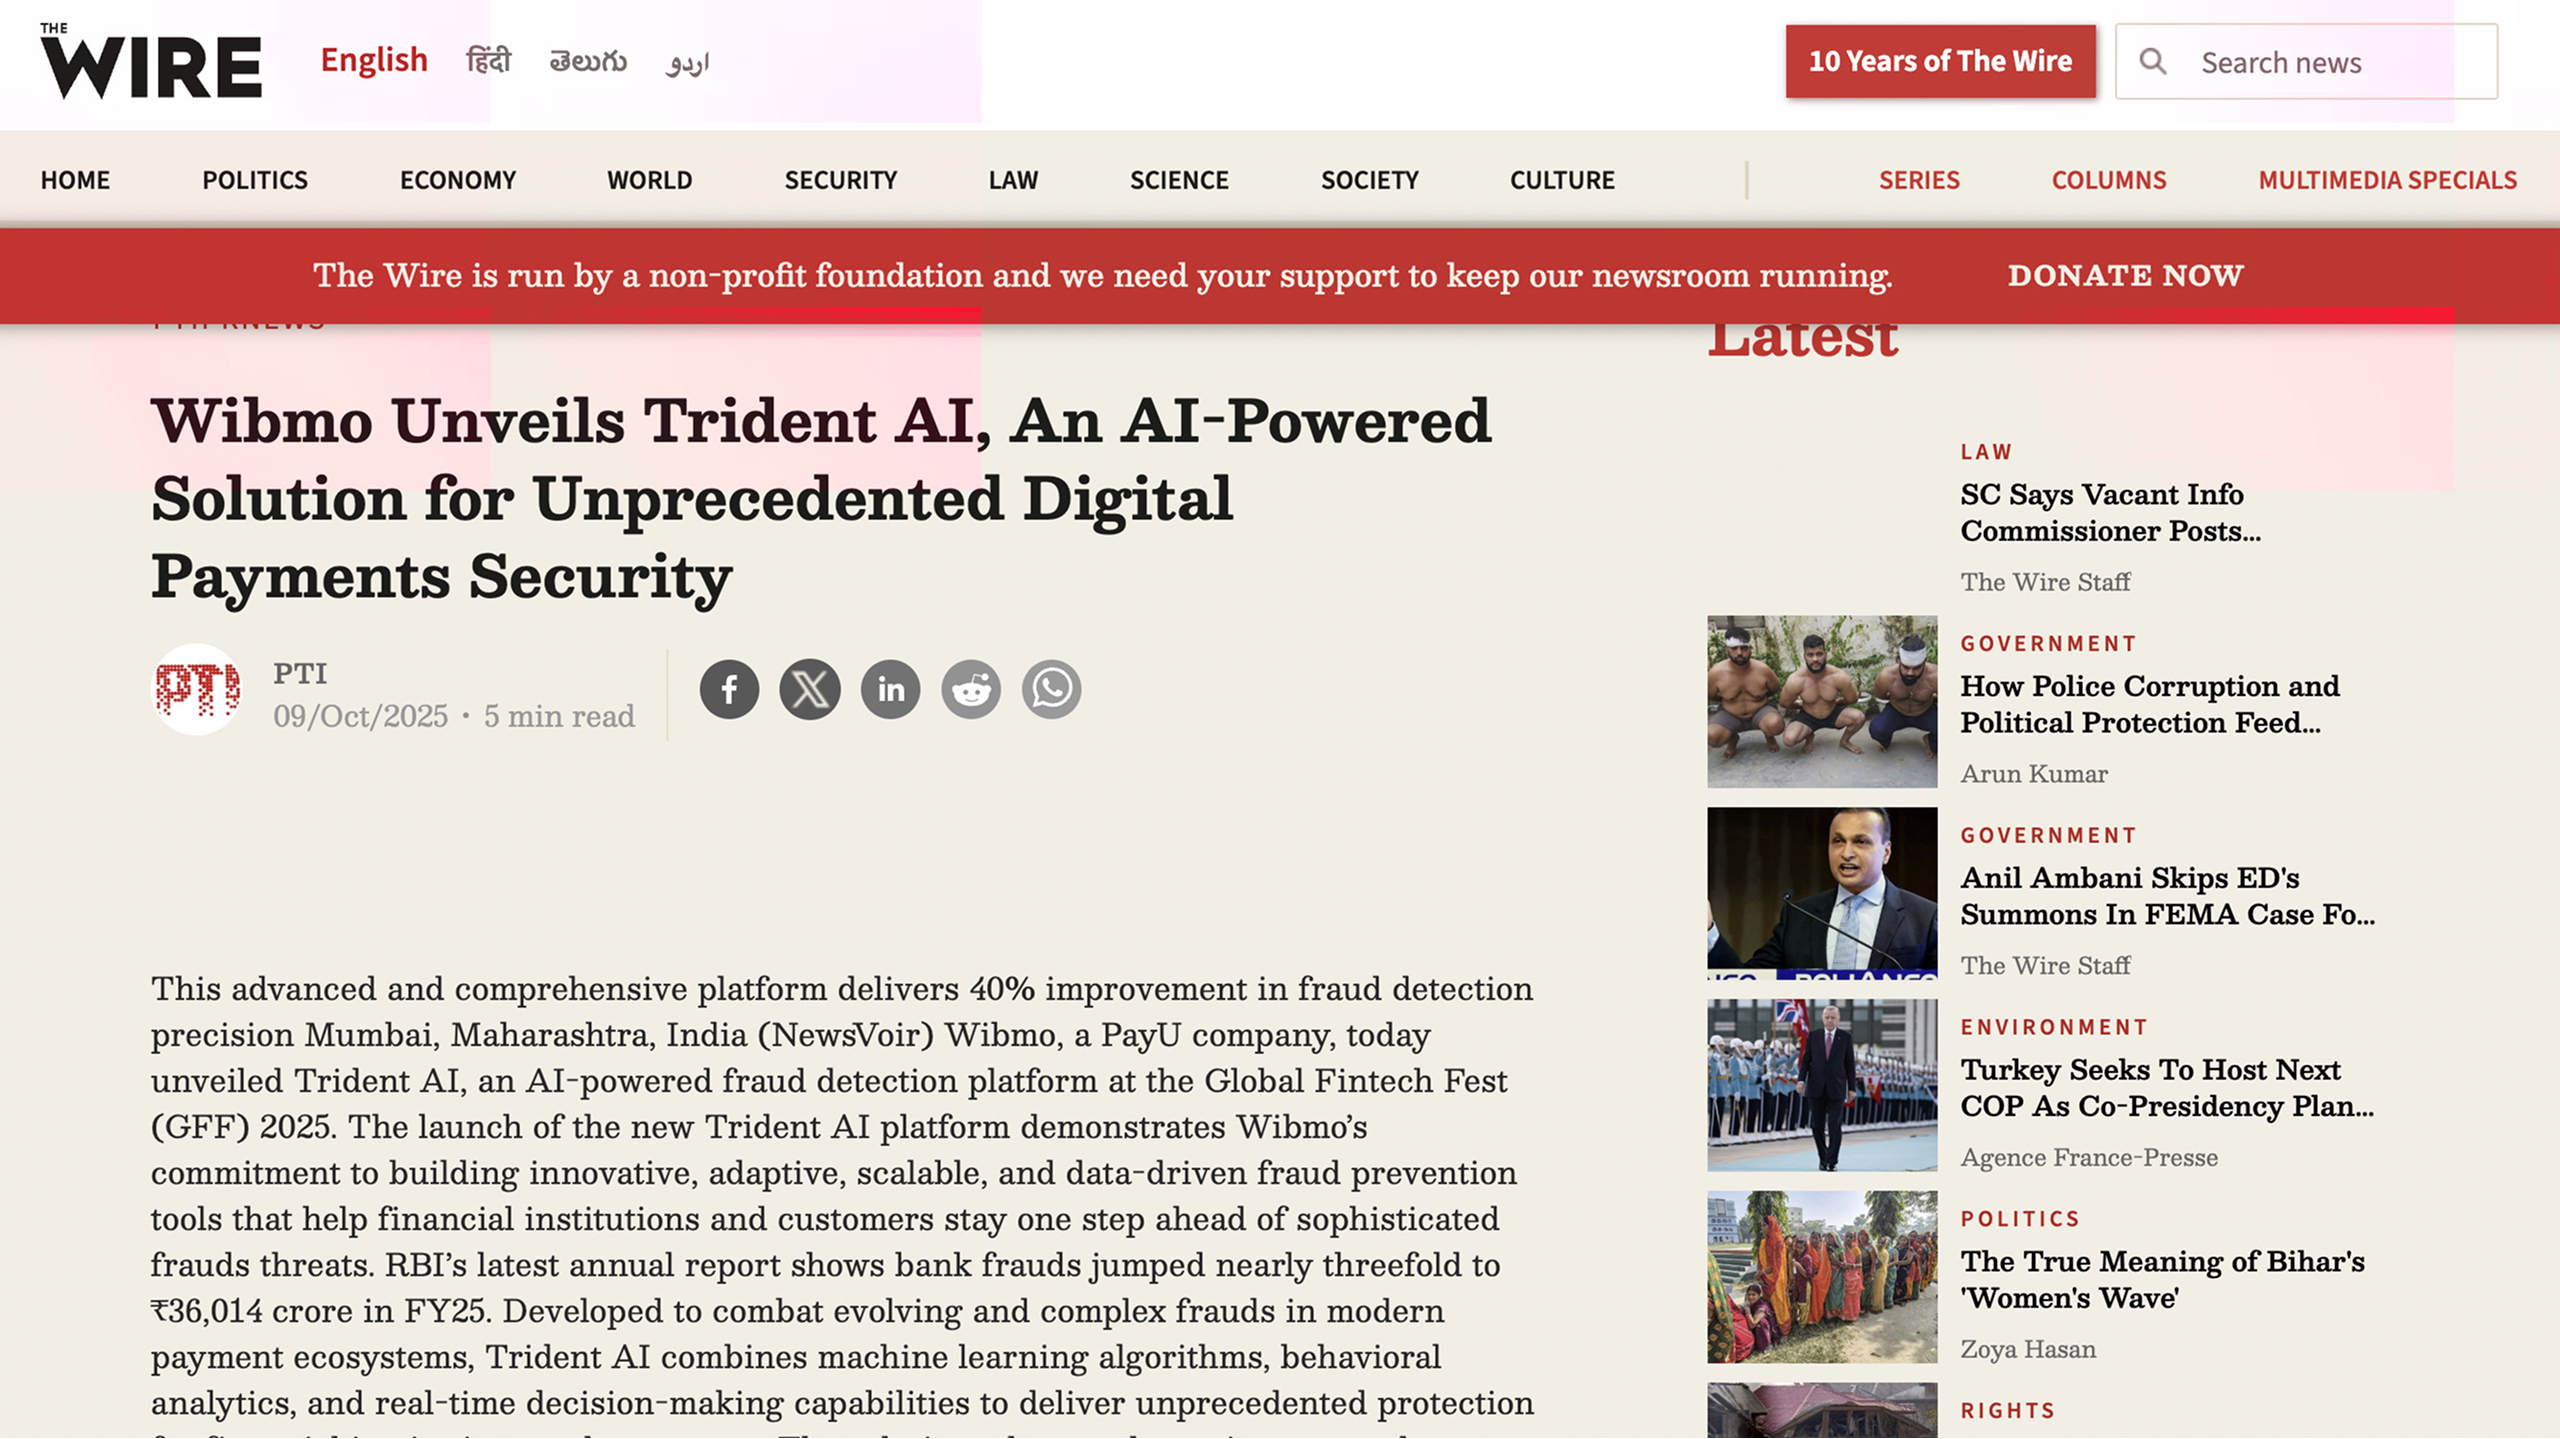This screenshot has width=2560, height=1439.
Task: Open Multimedia Specials menu
Action: 2388,180
